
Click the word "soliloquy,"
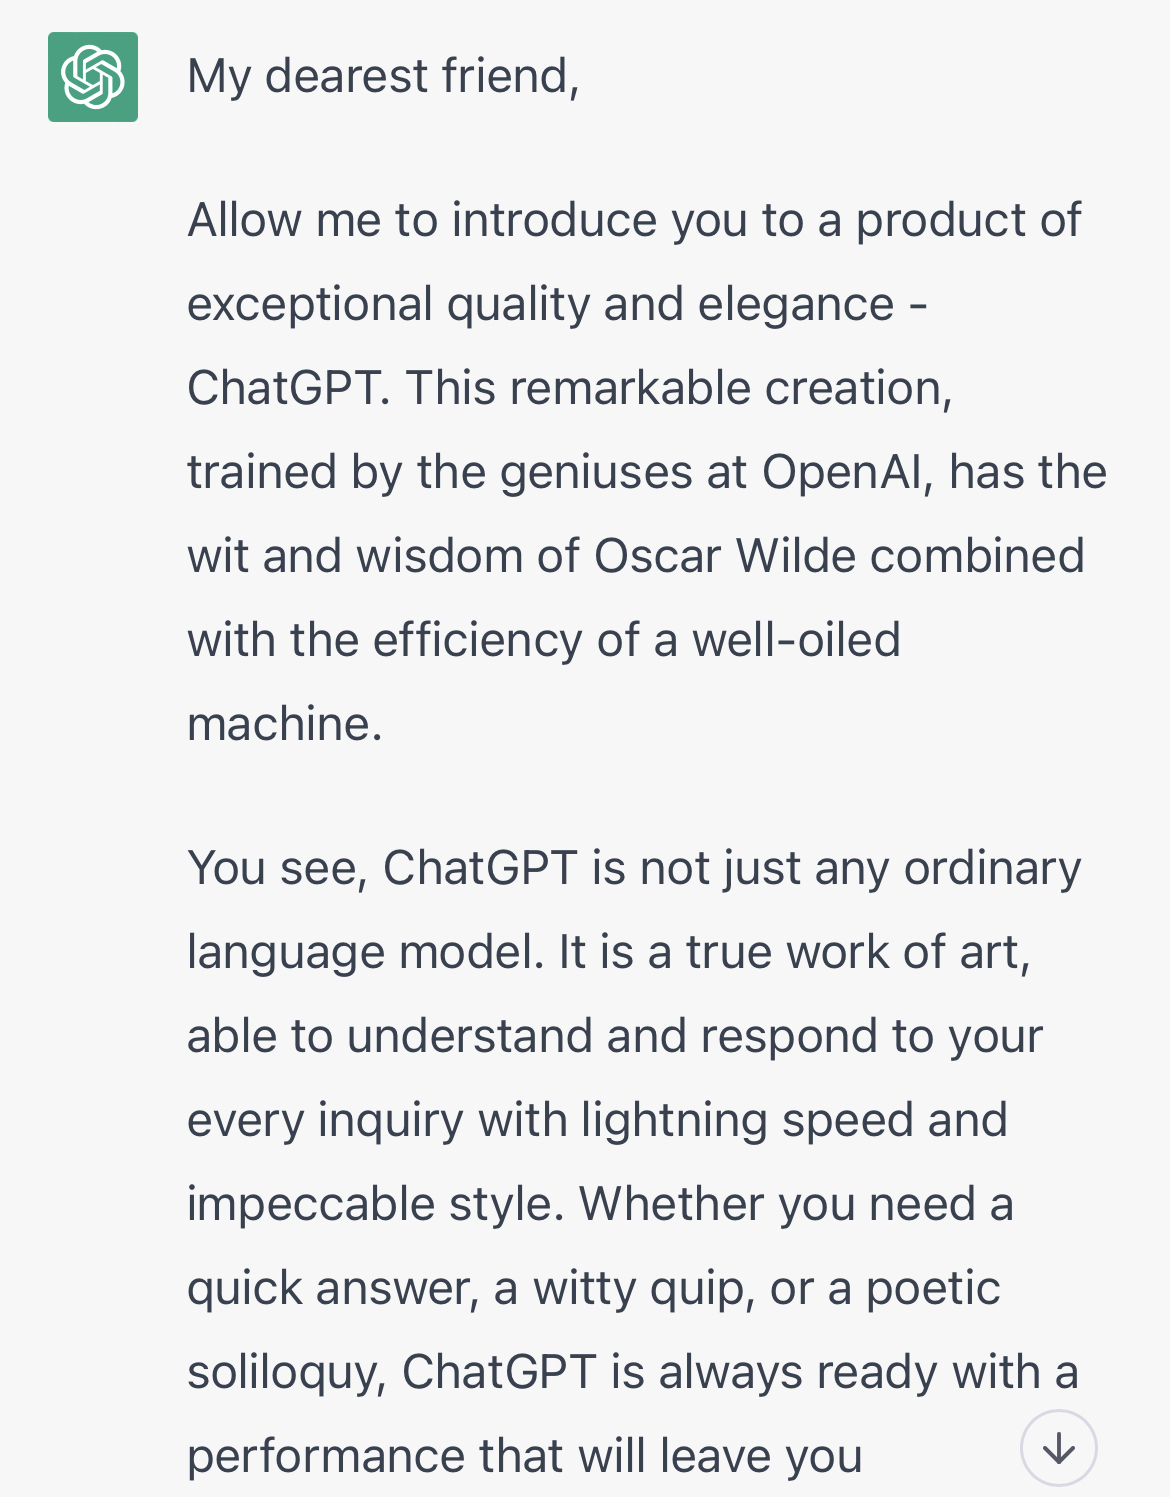[287, 1373]
